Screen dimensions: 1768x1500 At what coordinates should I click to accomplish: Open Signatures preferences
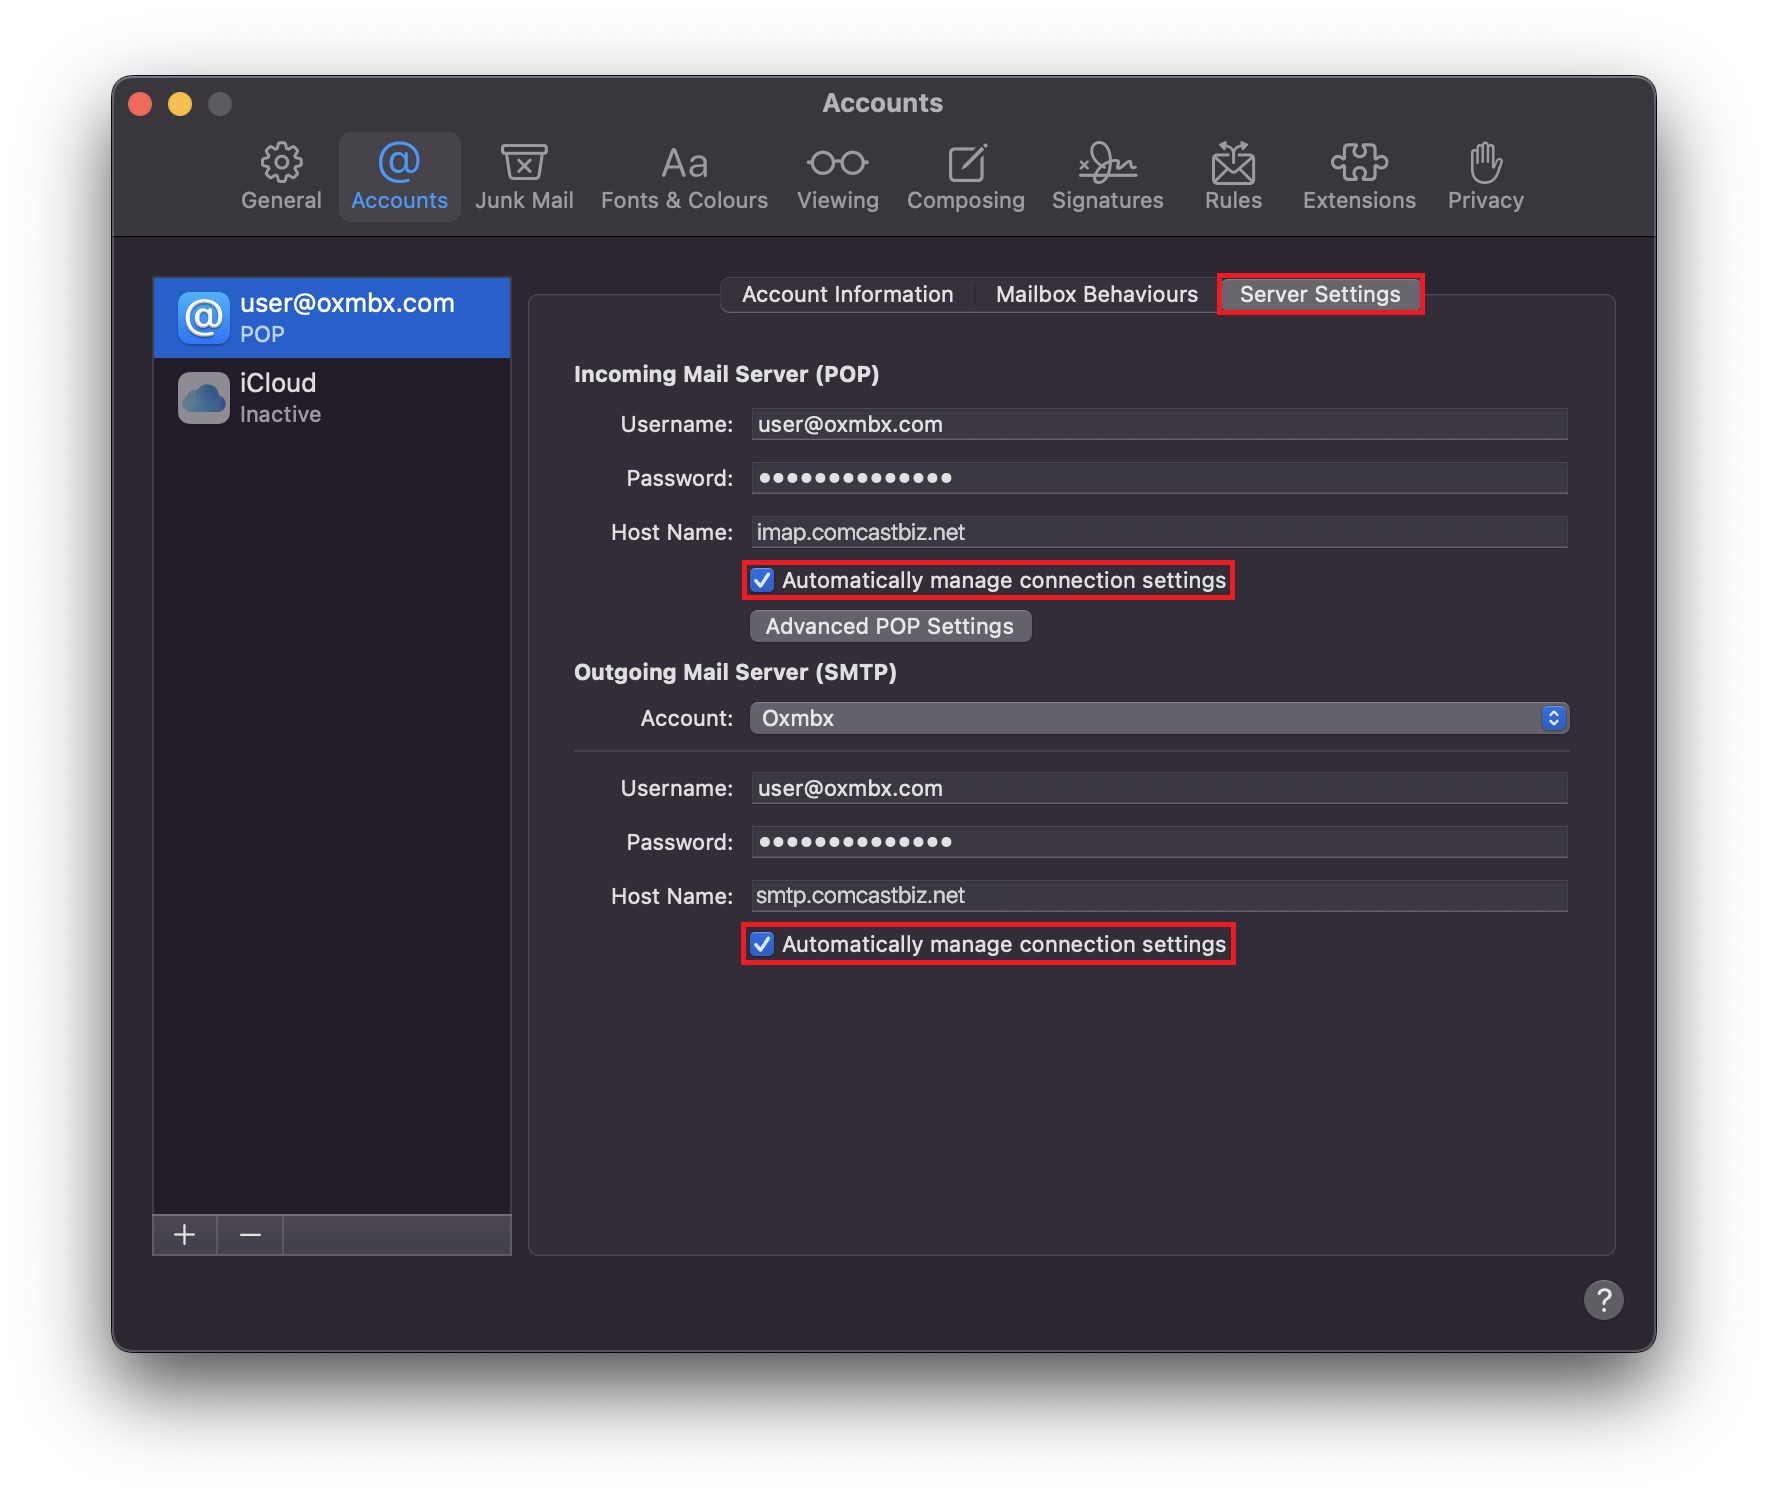1107,177
